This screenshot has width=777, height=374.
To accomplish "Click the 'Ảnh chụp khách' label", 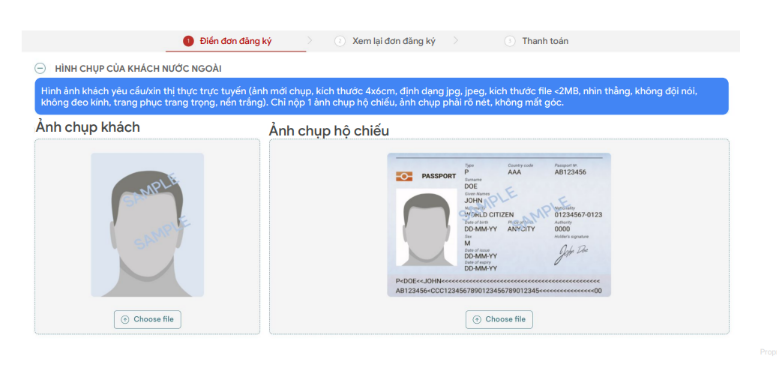I will [88, 127].
